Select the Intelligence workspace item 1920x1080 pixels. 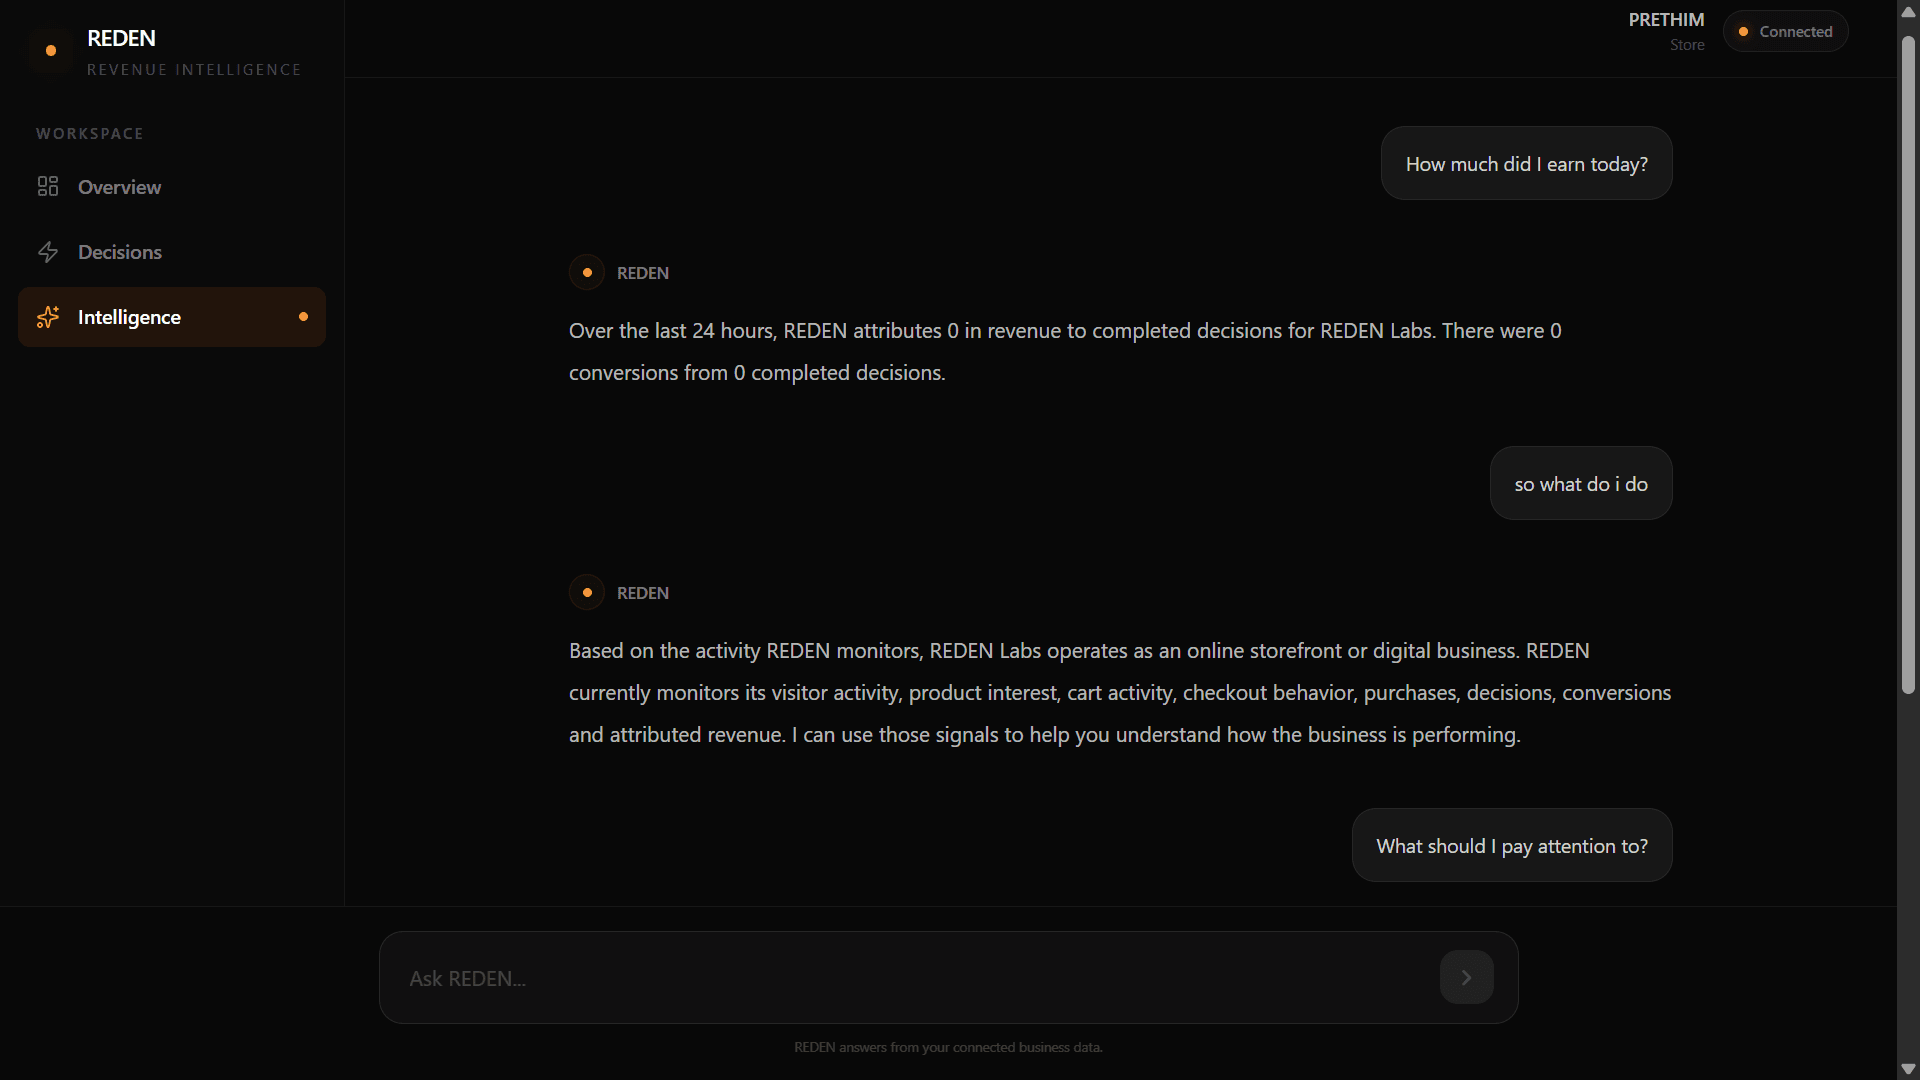[x=172, y=317]
